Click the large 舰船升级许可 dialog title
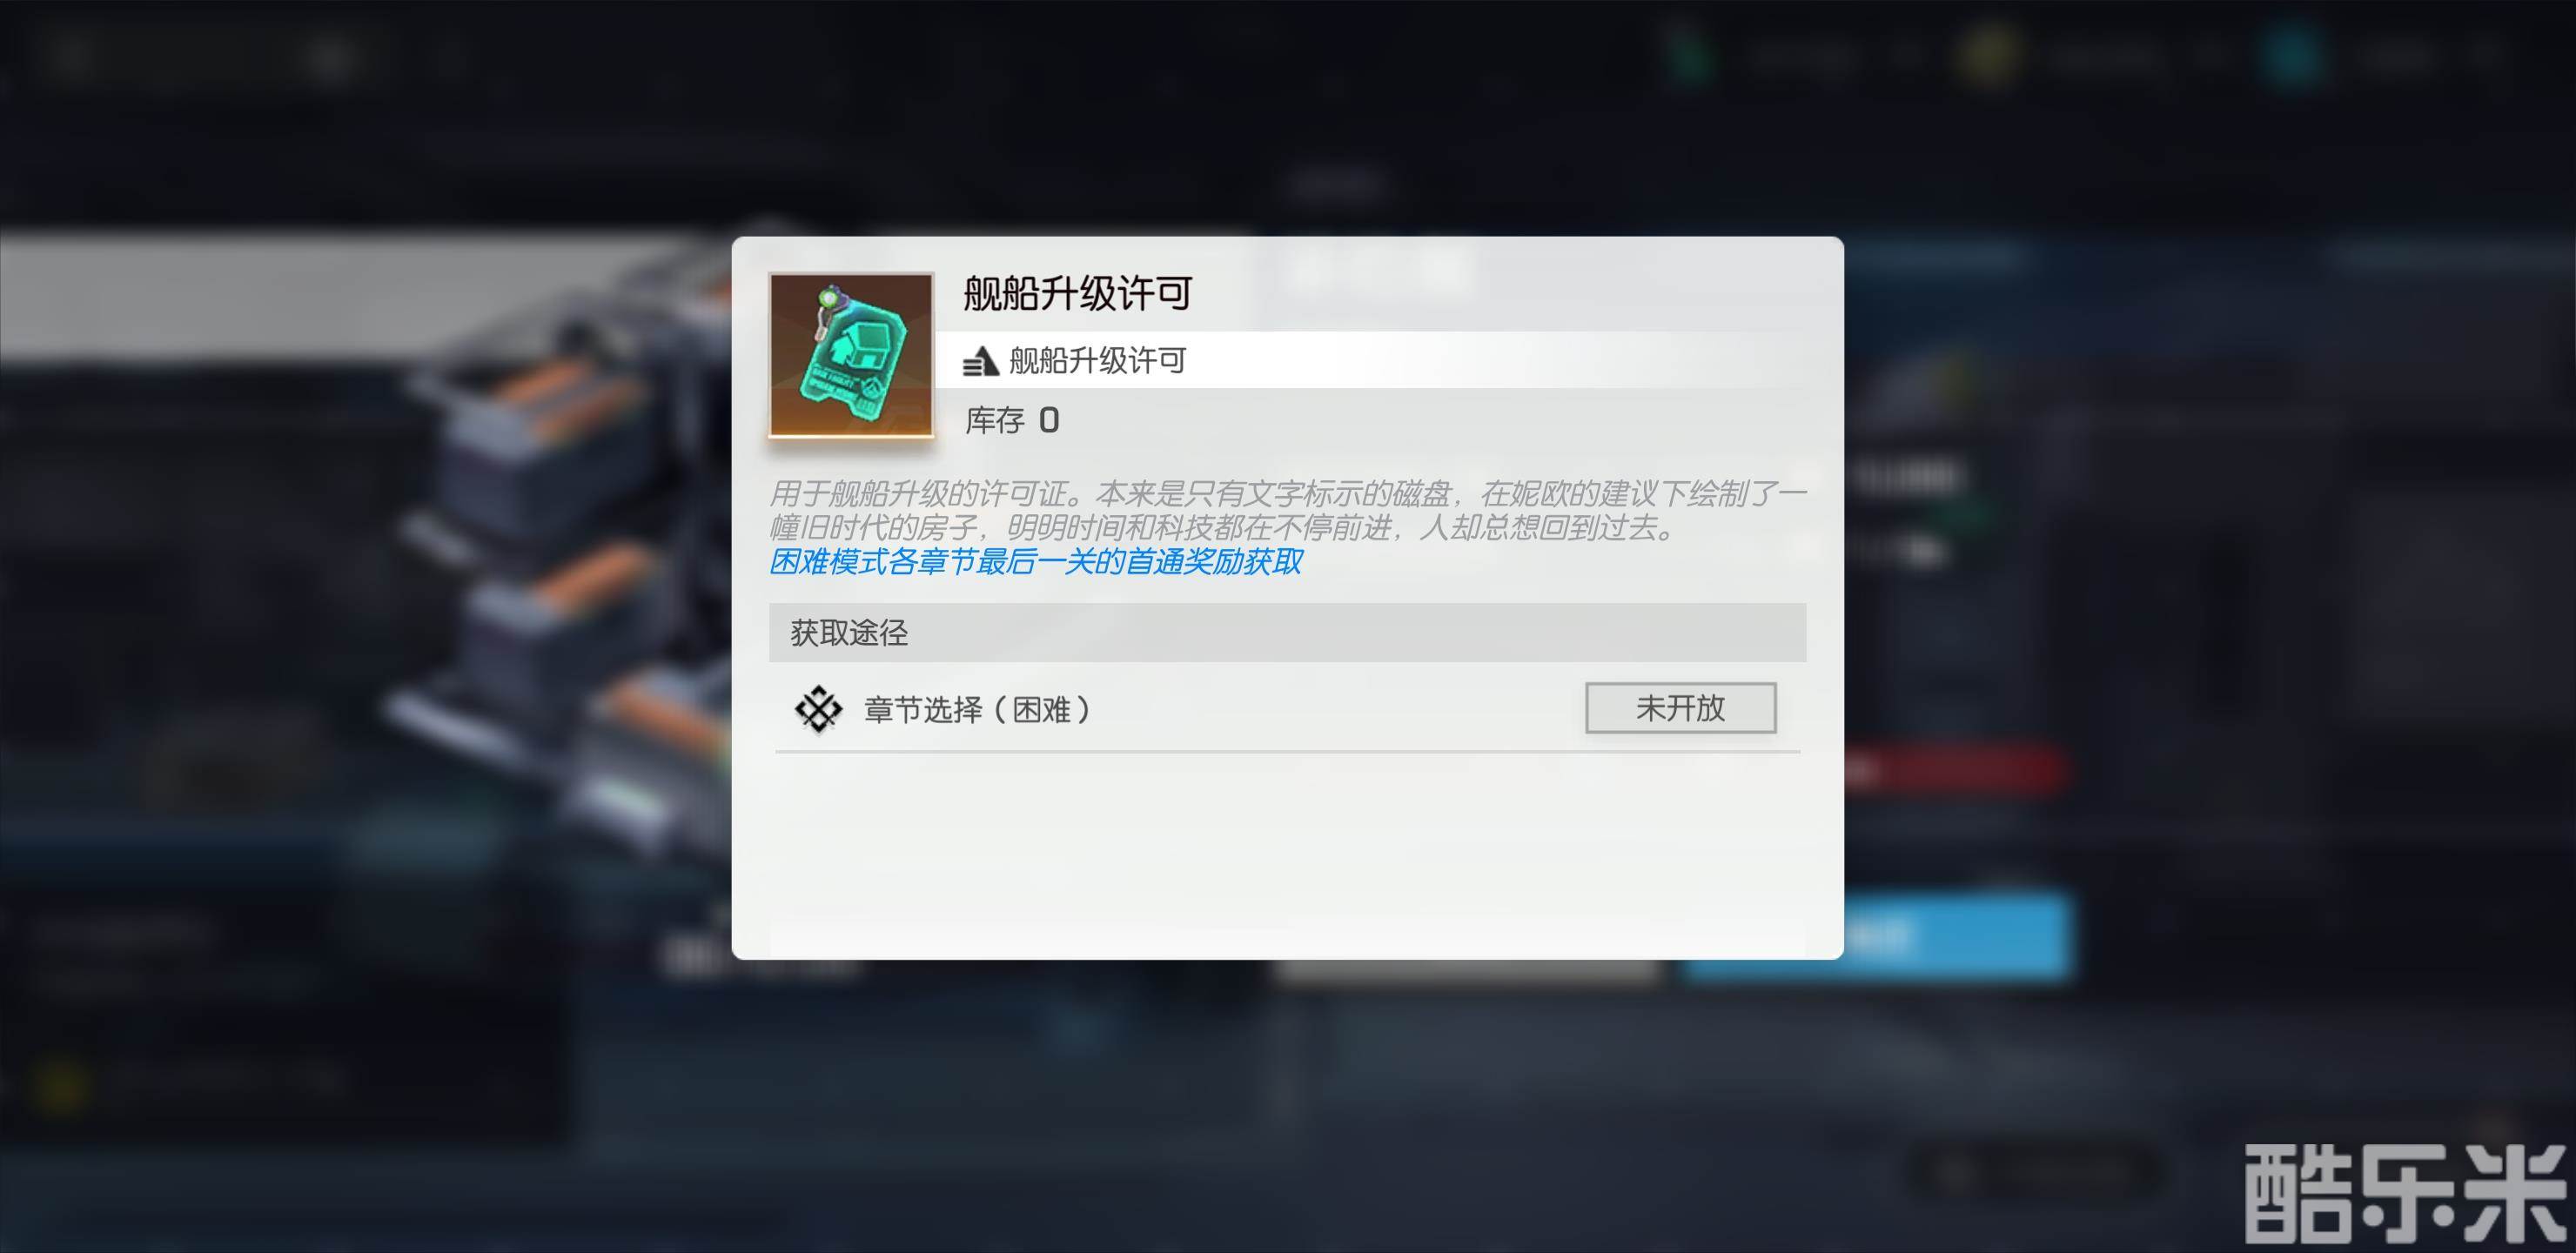 coord(1077,293)
